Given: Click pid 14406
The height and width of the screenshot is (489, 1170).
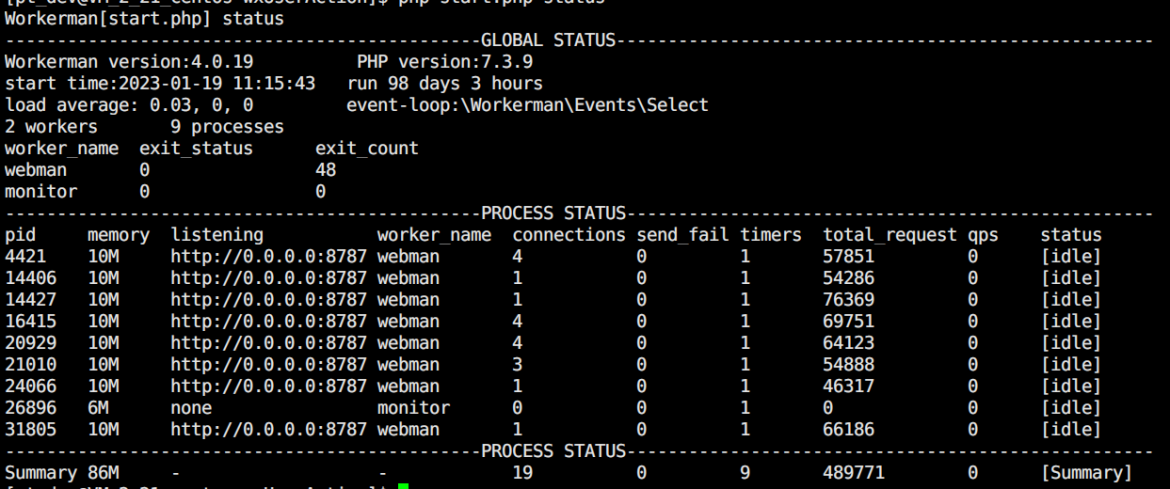Looking at the screenshot, I should [x=31, y=278].
